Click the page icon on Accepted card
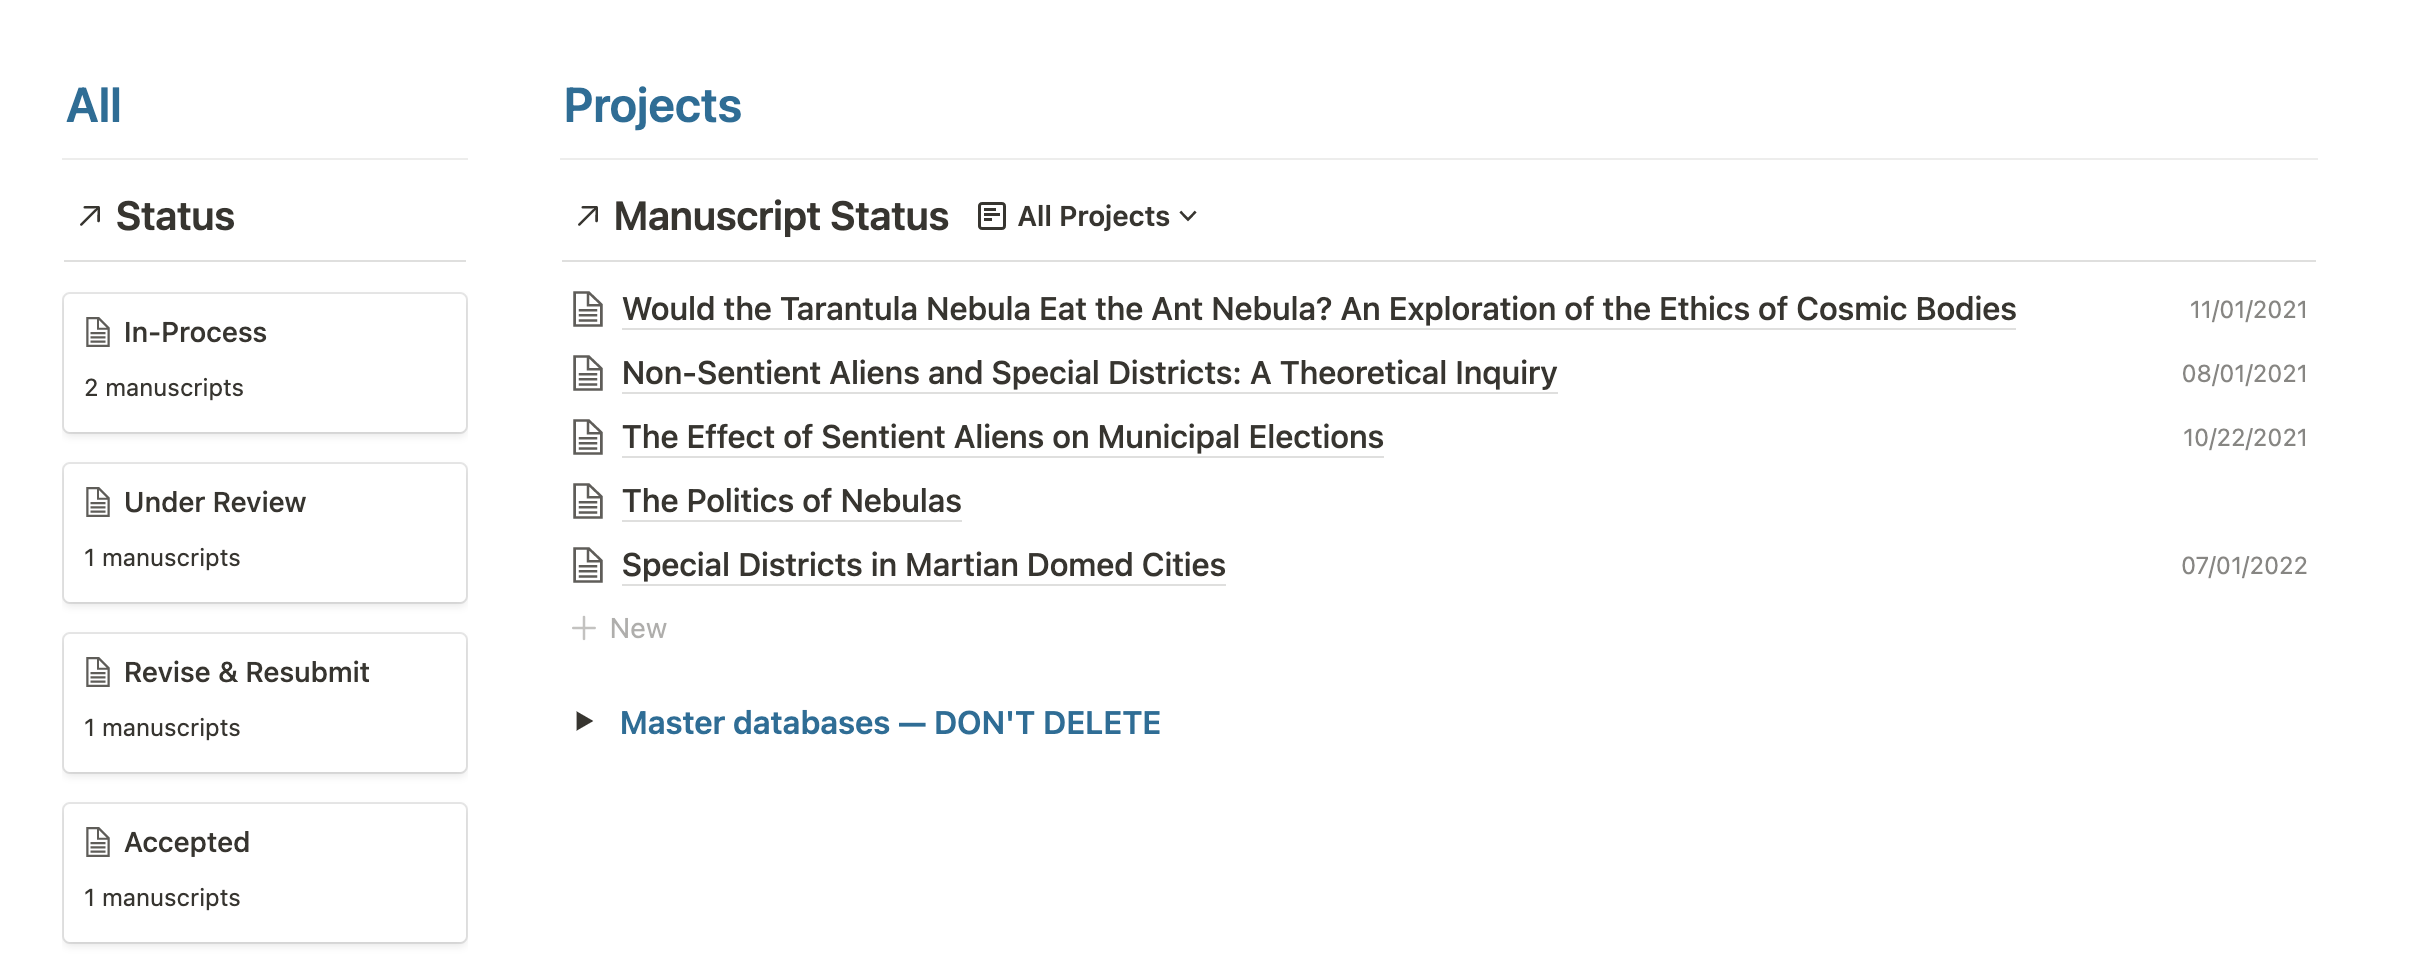 point(98,842)
